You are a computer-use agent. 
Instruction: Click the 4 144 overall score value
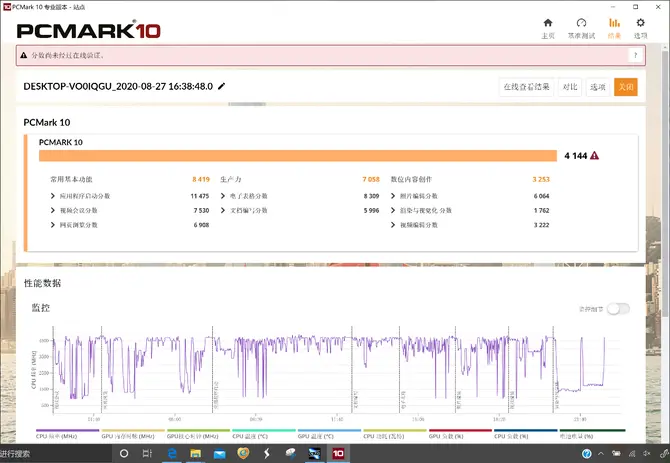click(576, 156)
